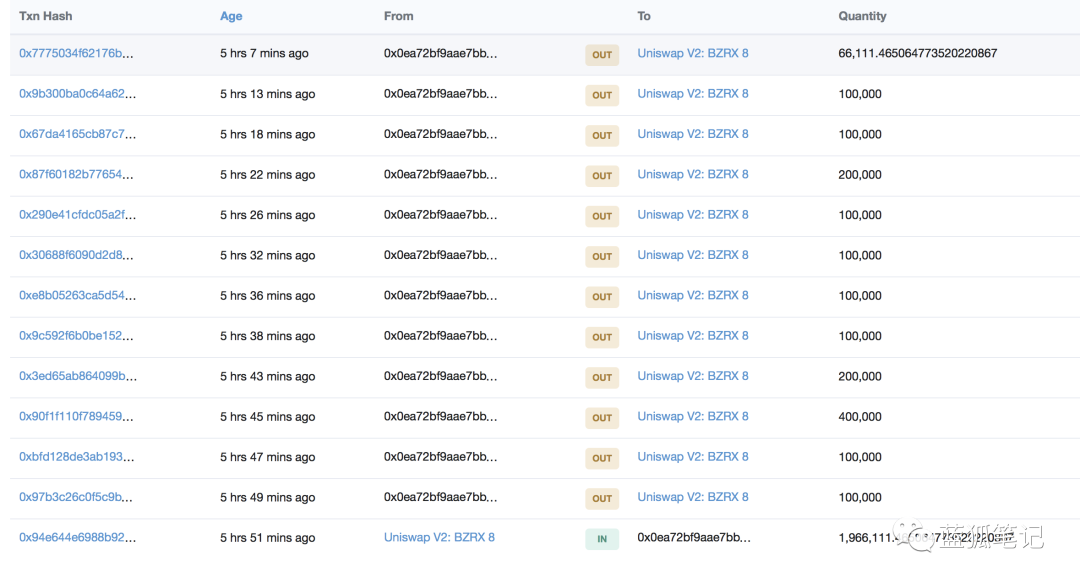
Task: Click the To column header
Action: click(643, 16)
